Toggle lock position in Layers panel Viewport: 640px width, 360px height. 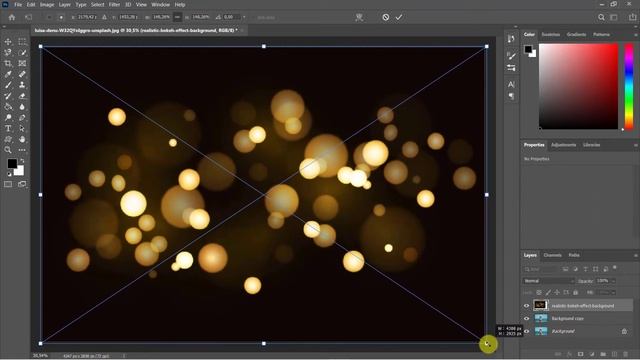pyautogui.click(x=557, y=293)
